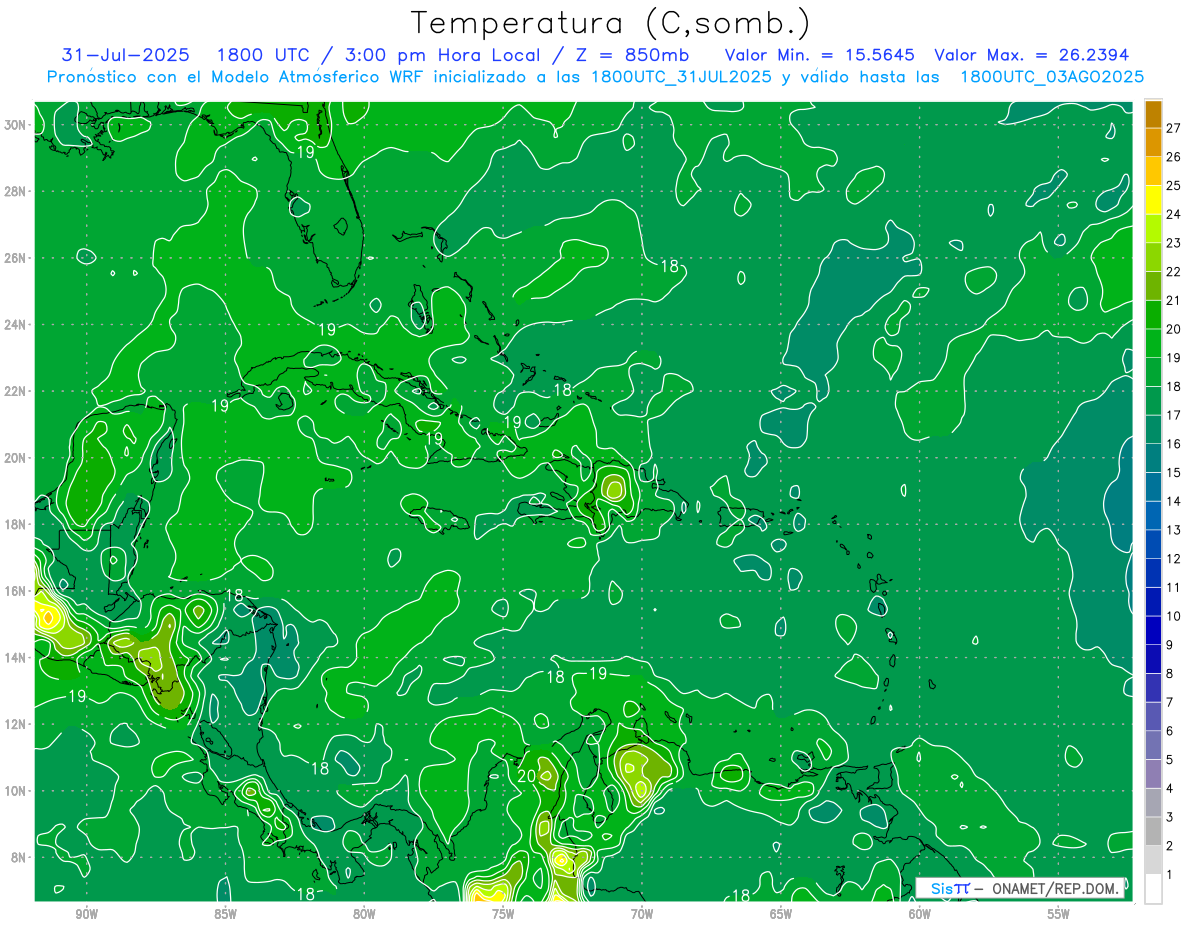Screen dimensions: 1200x927
Task: Click the teal swatch between 15 and 16
Action: 1153,459
